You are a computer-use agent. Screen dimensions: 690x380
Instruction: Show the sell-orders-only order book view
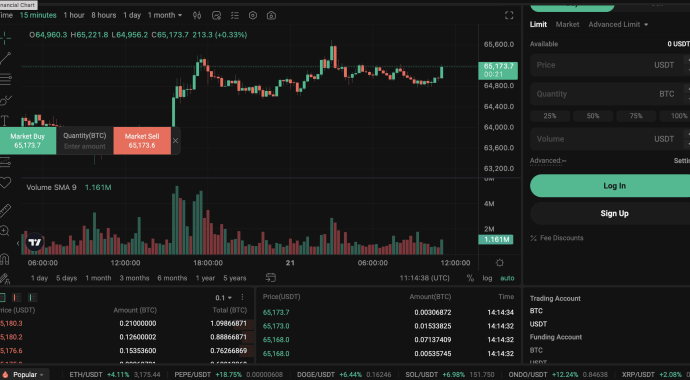(x=17, y=298)
